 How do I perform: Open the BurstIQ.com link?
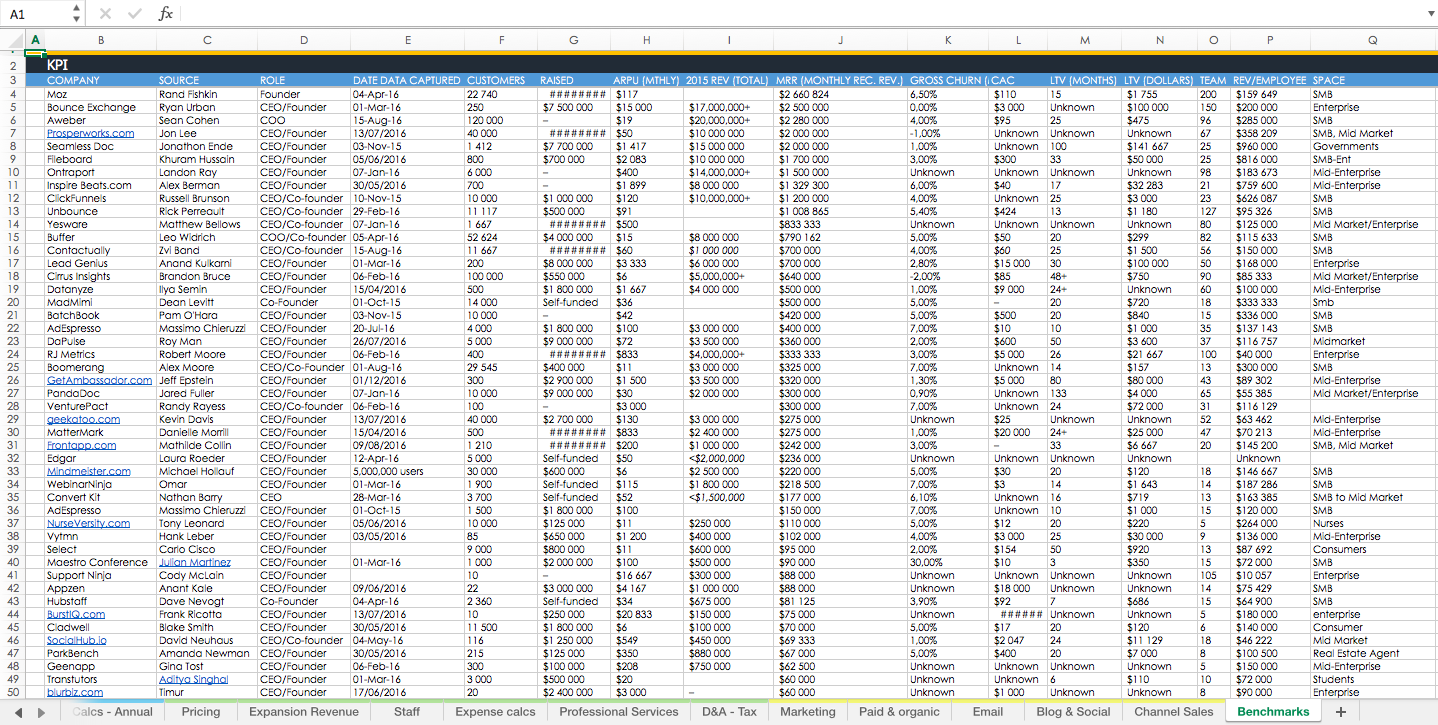click(x=76, y=614)
